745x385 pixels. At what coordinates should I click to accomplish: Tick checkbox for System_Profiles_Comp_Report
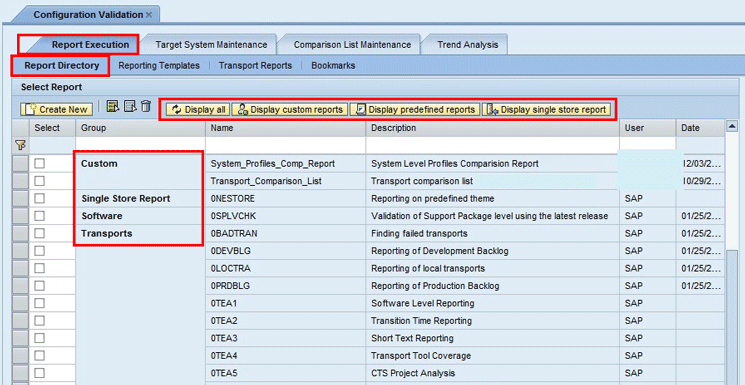coord(39,164)
